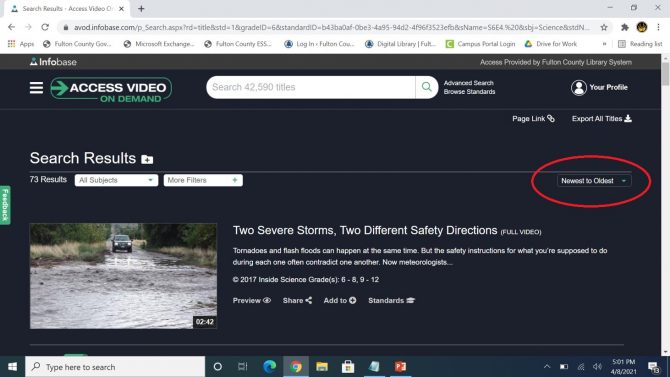Open the Chrome three-dot menu
The width and height of the screenshot is (670, 377).
pos(658,27)
